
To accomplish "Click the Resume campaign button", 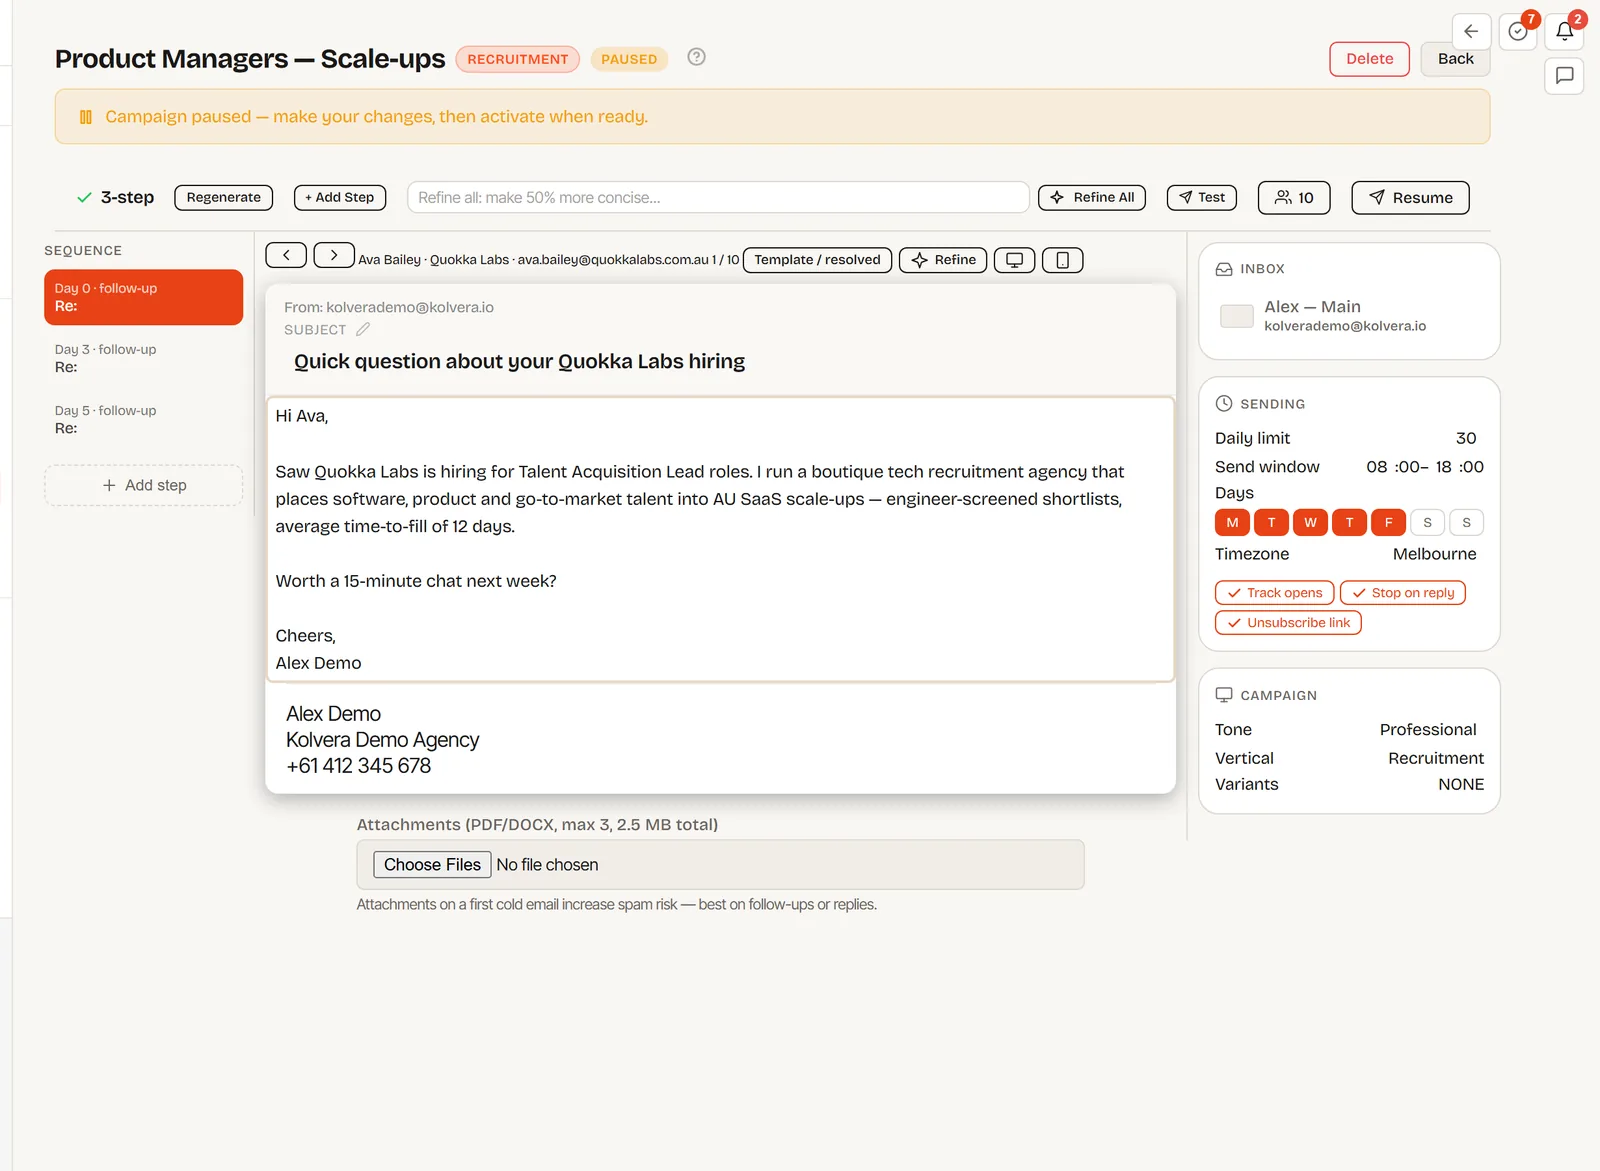I will click(x=1410, y=198).
